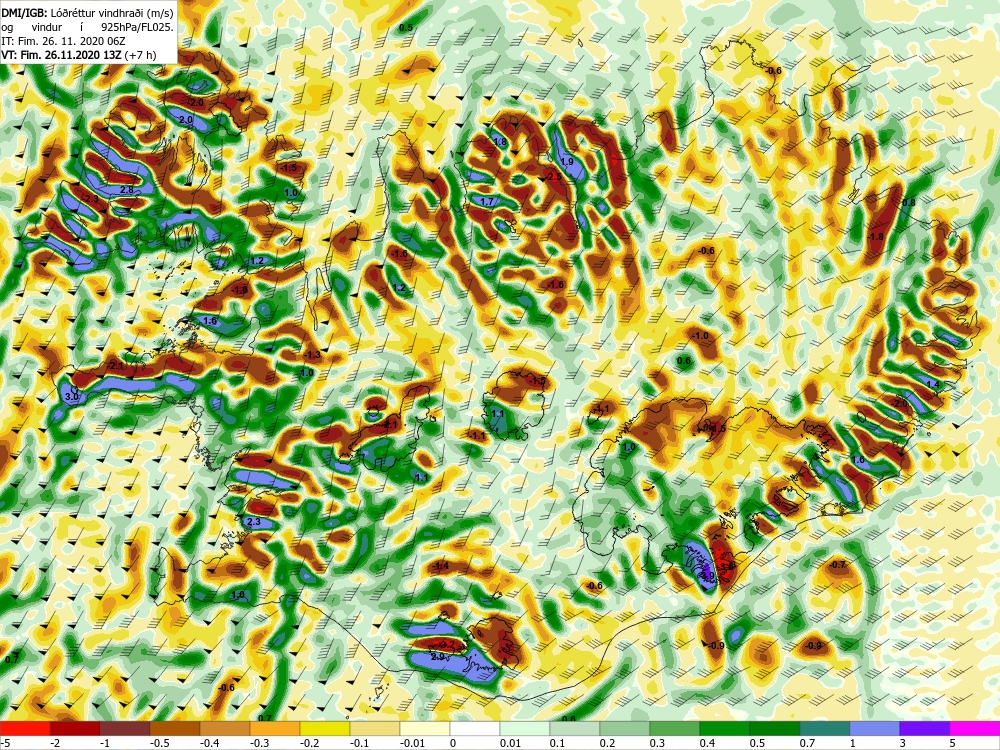Screen dimensions: 1000x750
Task: Click the map value label 1.9
Action: 566,161
